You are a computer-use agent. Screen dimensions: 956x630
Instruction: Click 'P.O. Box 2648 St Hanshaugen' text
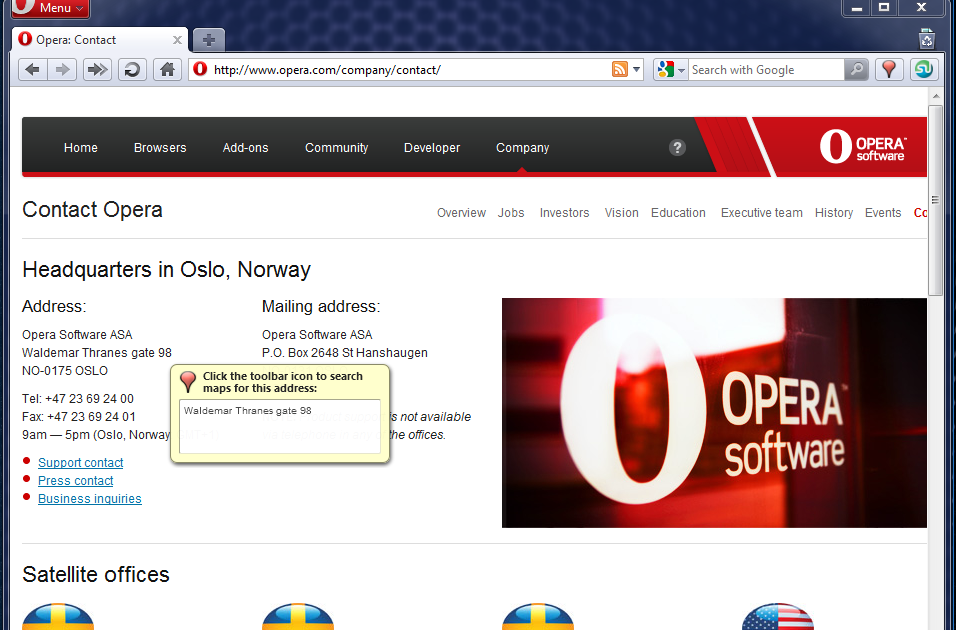344,353
